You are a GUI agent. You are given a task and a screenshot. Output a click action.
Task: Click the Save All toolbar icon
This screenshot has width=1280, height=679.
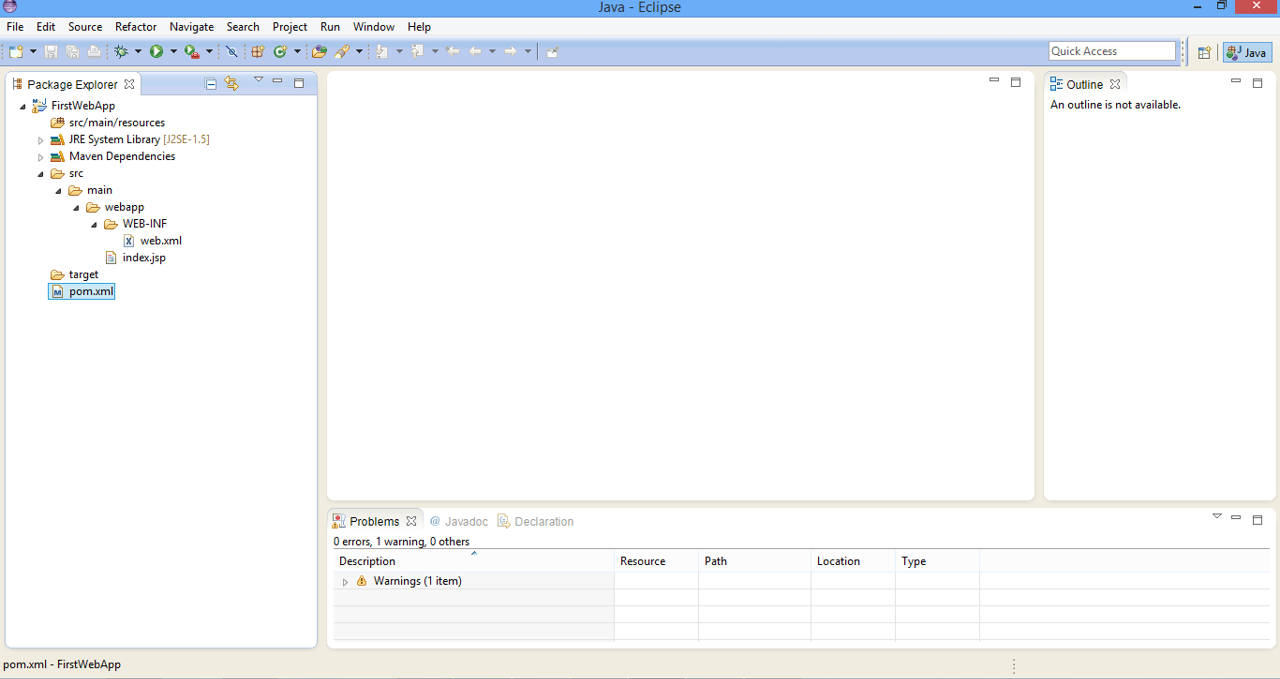coord(73,51)
